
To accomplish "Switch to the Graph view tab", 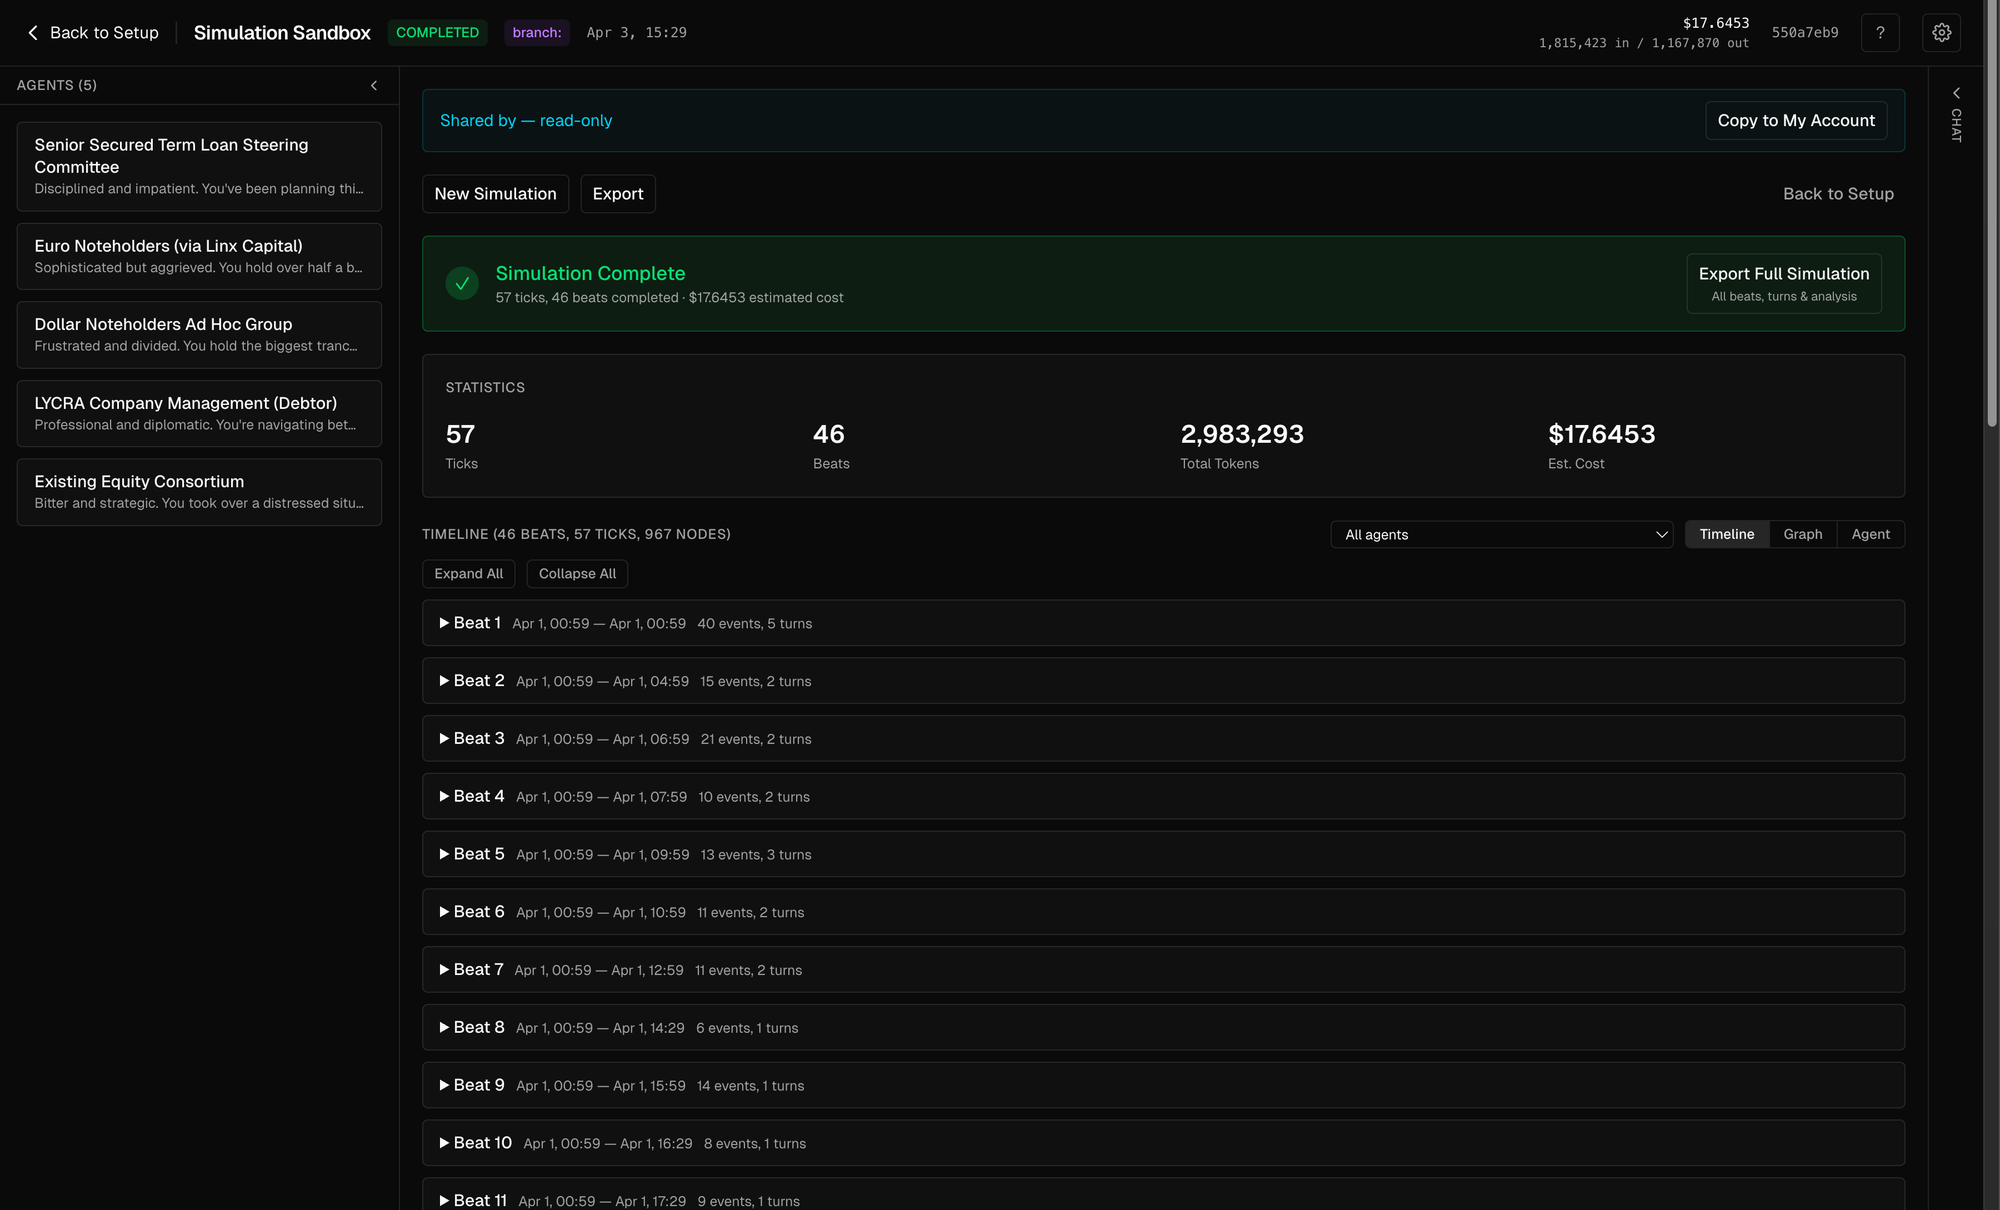I will [x=1802, y=534].
